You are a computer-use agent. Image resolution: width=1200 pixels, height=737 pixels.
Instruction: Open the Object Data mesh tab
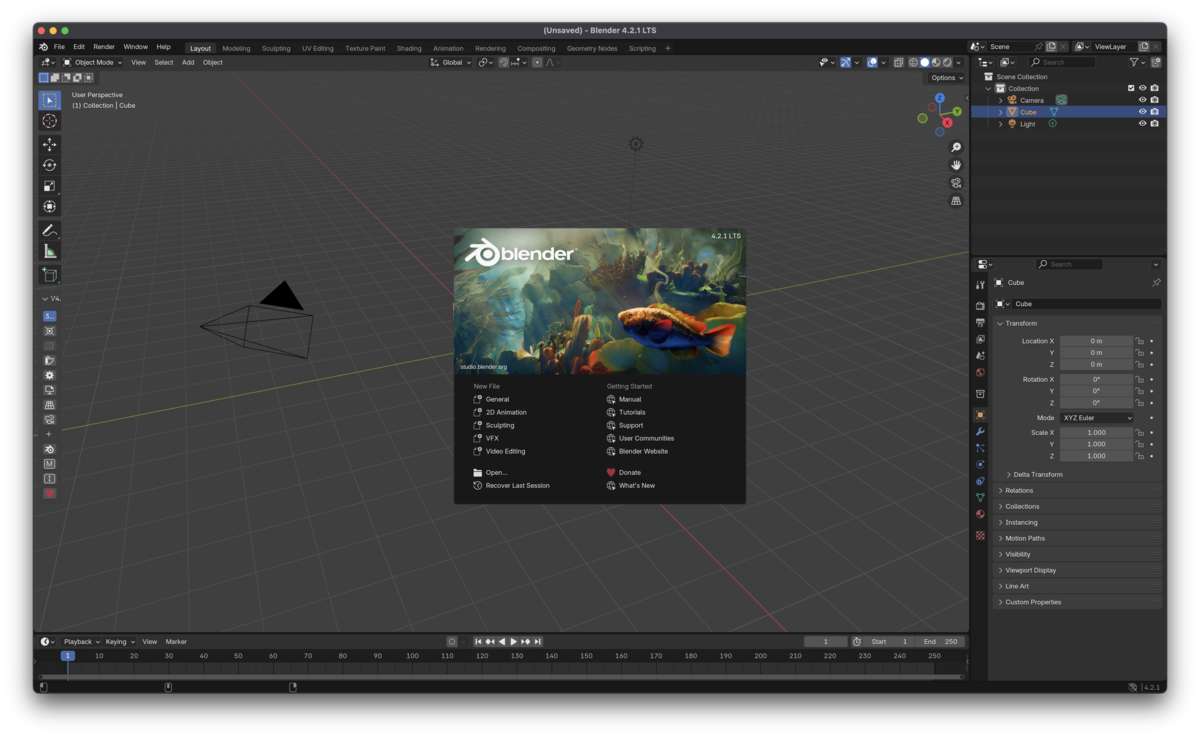[980, 498]
